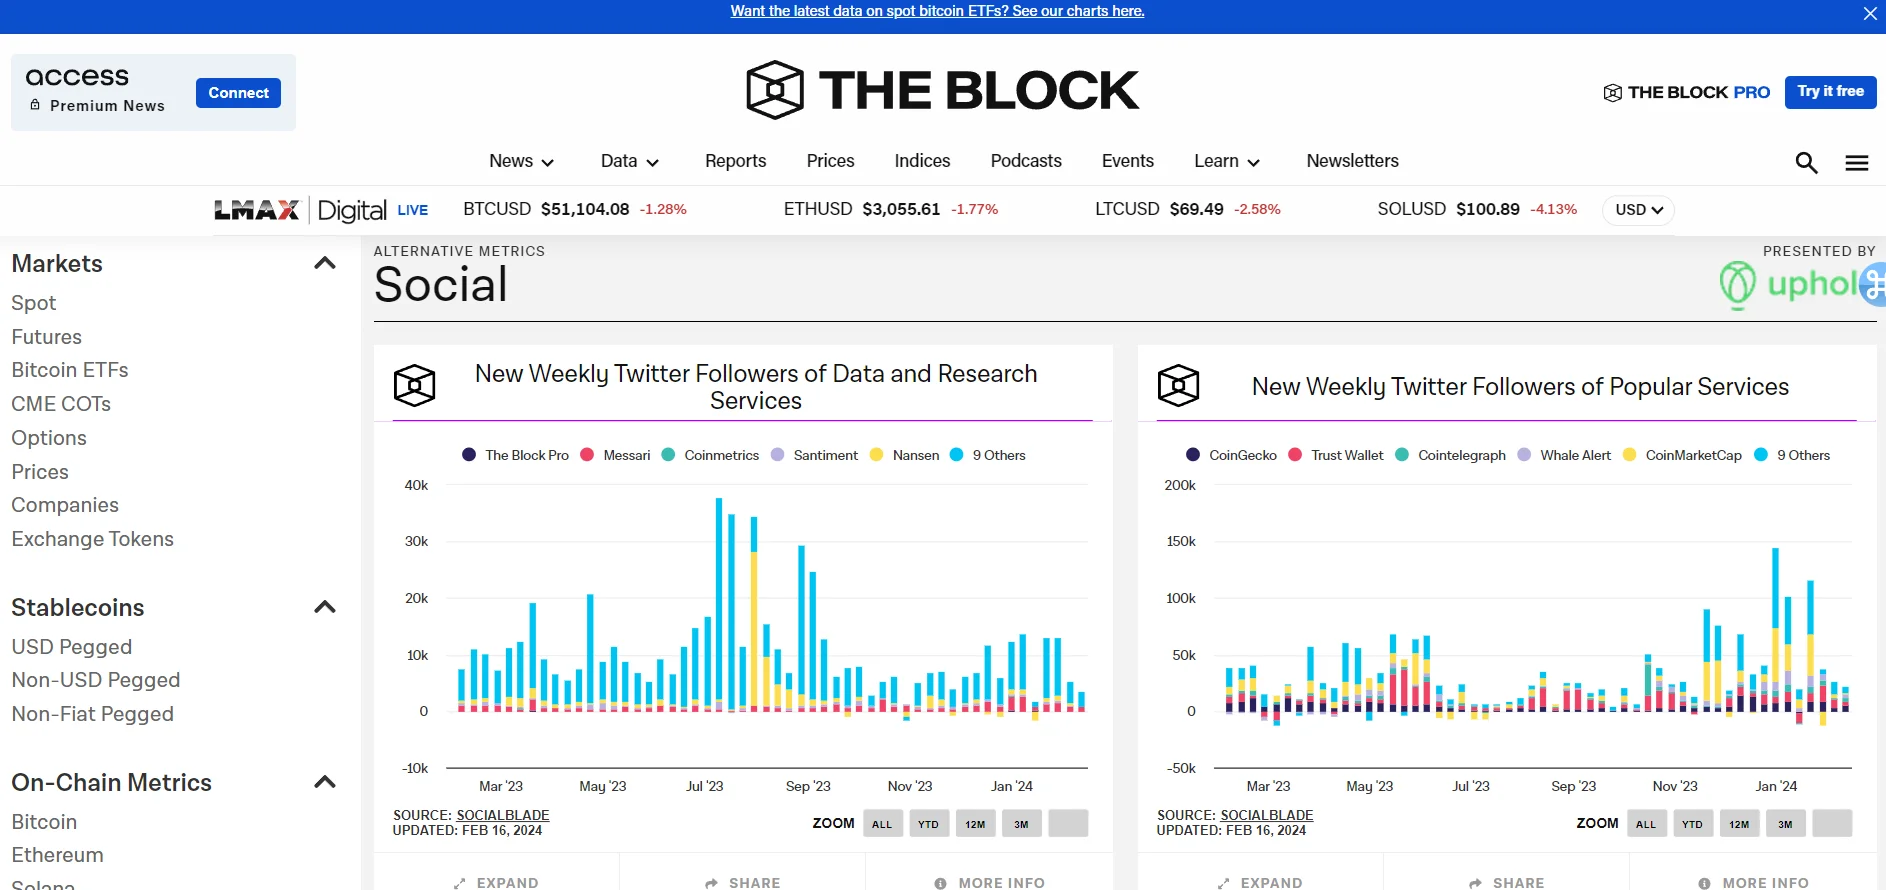Click the Try it free button
This screenshot has width=1886, height=890.
tap(1831, 92)
